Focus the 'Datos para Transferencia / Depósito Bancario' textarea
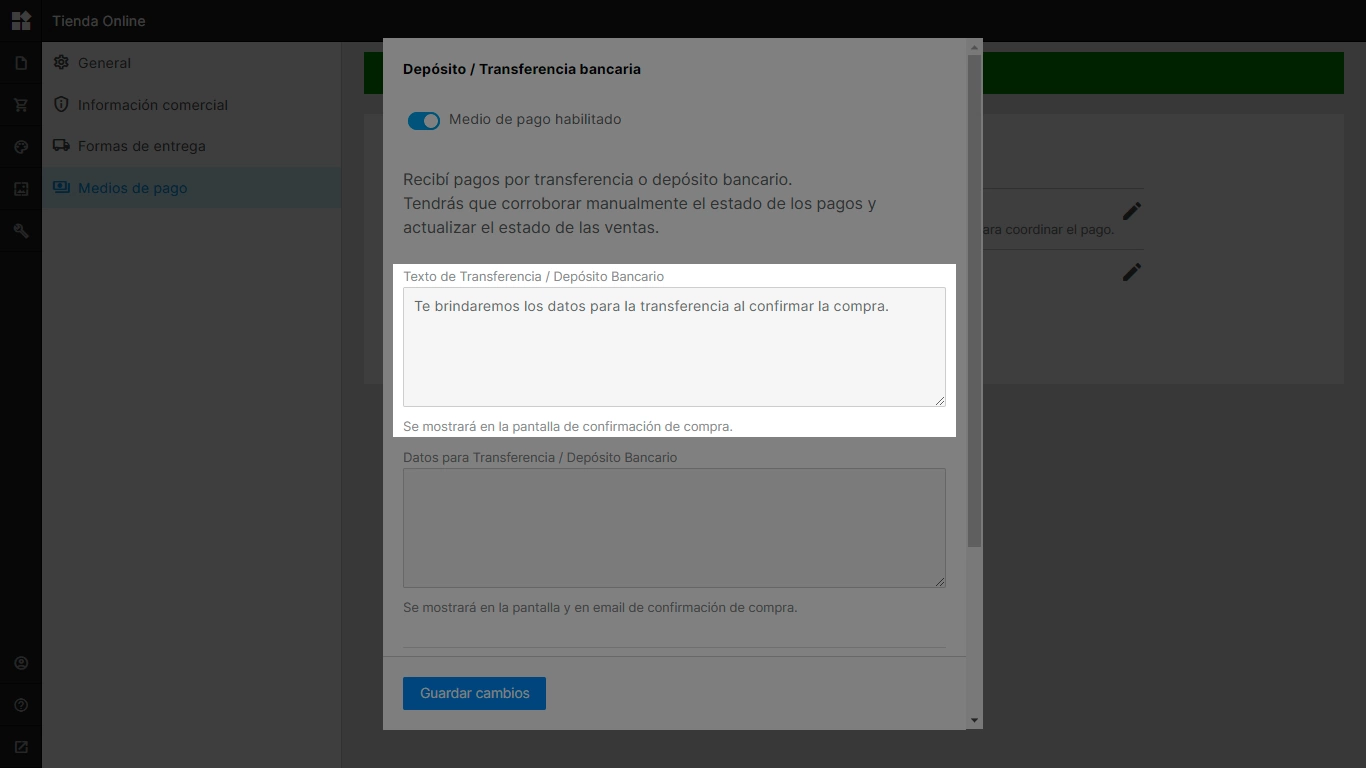The image size is (1366, 768). click(x=674, y=528)
